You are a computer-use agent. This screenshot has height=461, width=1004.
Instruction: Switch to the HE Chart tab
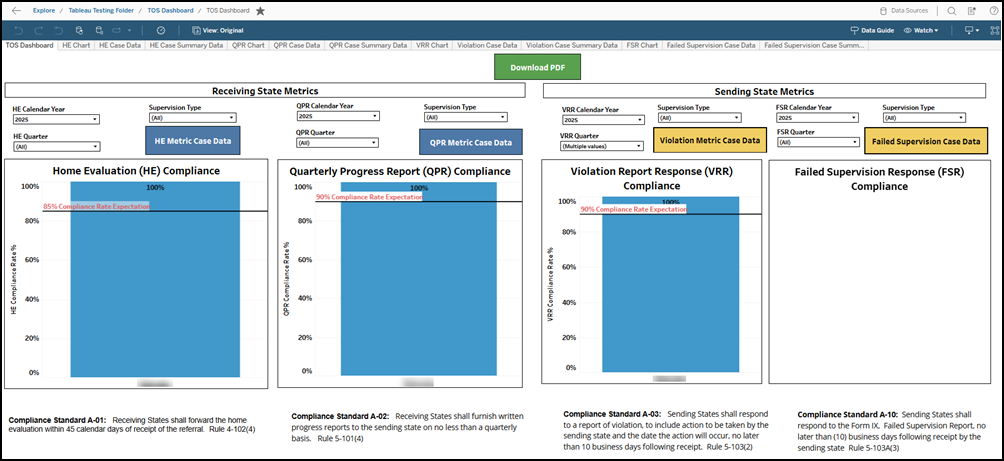(76, 45)
